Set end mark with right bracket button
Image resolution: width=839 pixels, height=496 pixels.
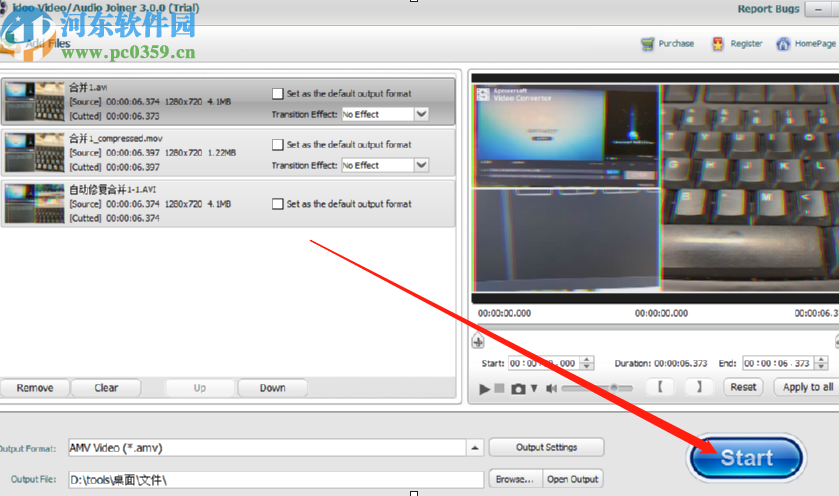pyautogui.click(x=699, y=387)
